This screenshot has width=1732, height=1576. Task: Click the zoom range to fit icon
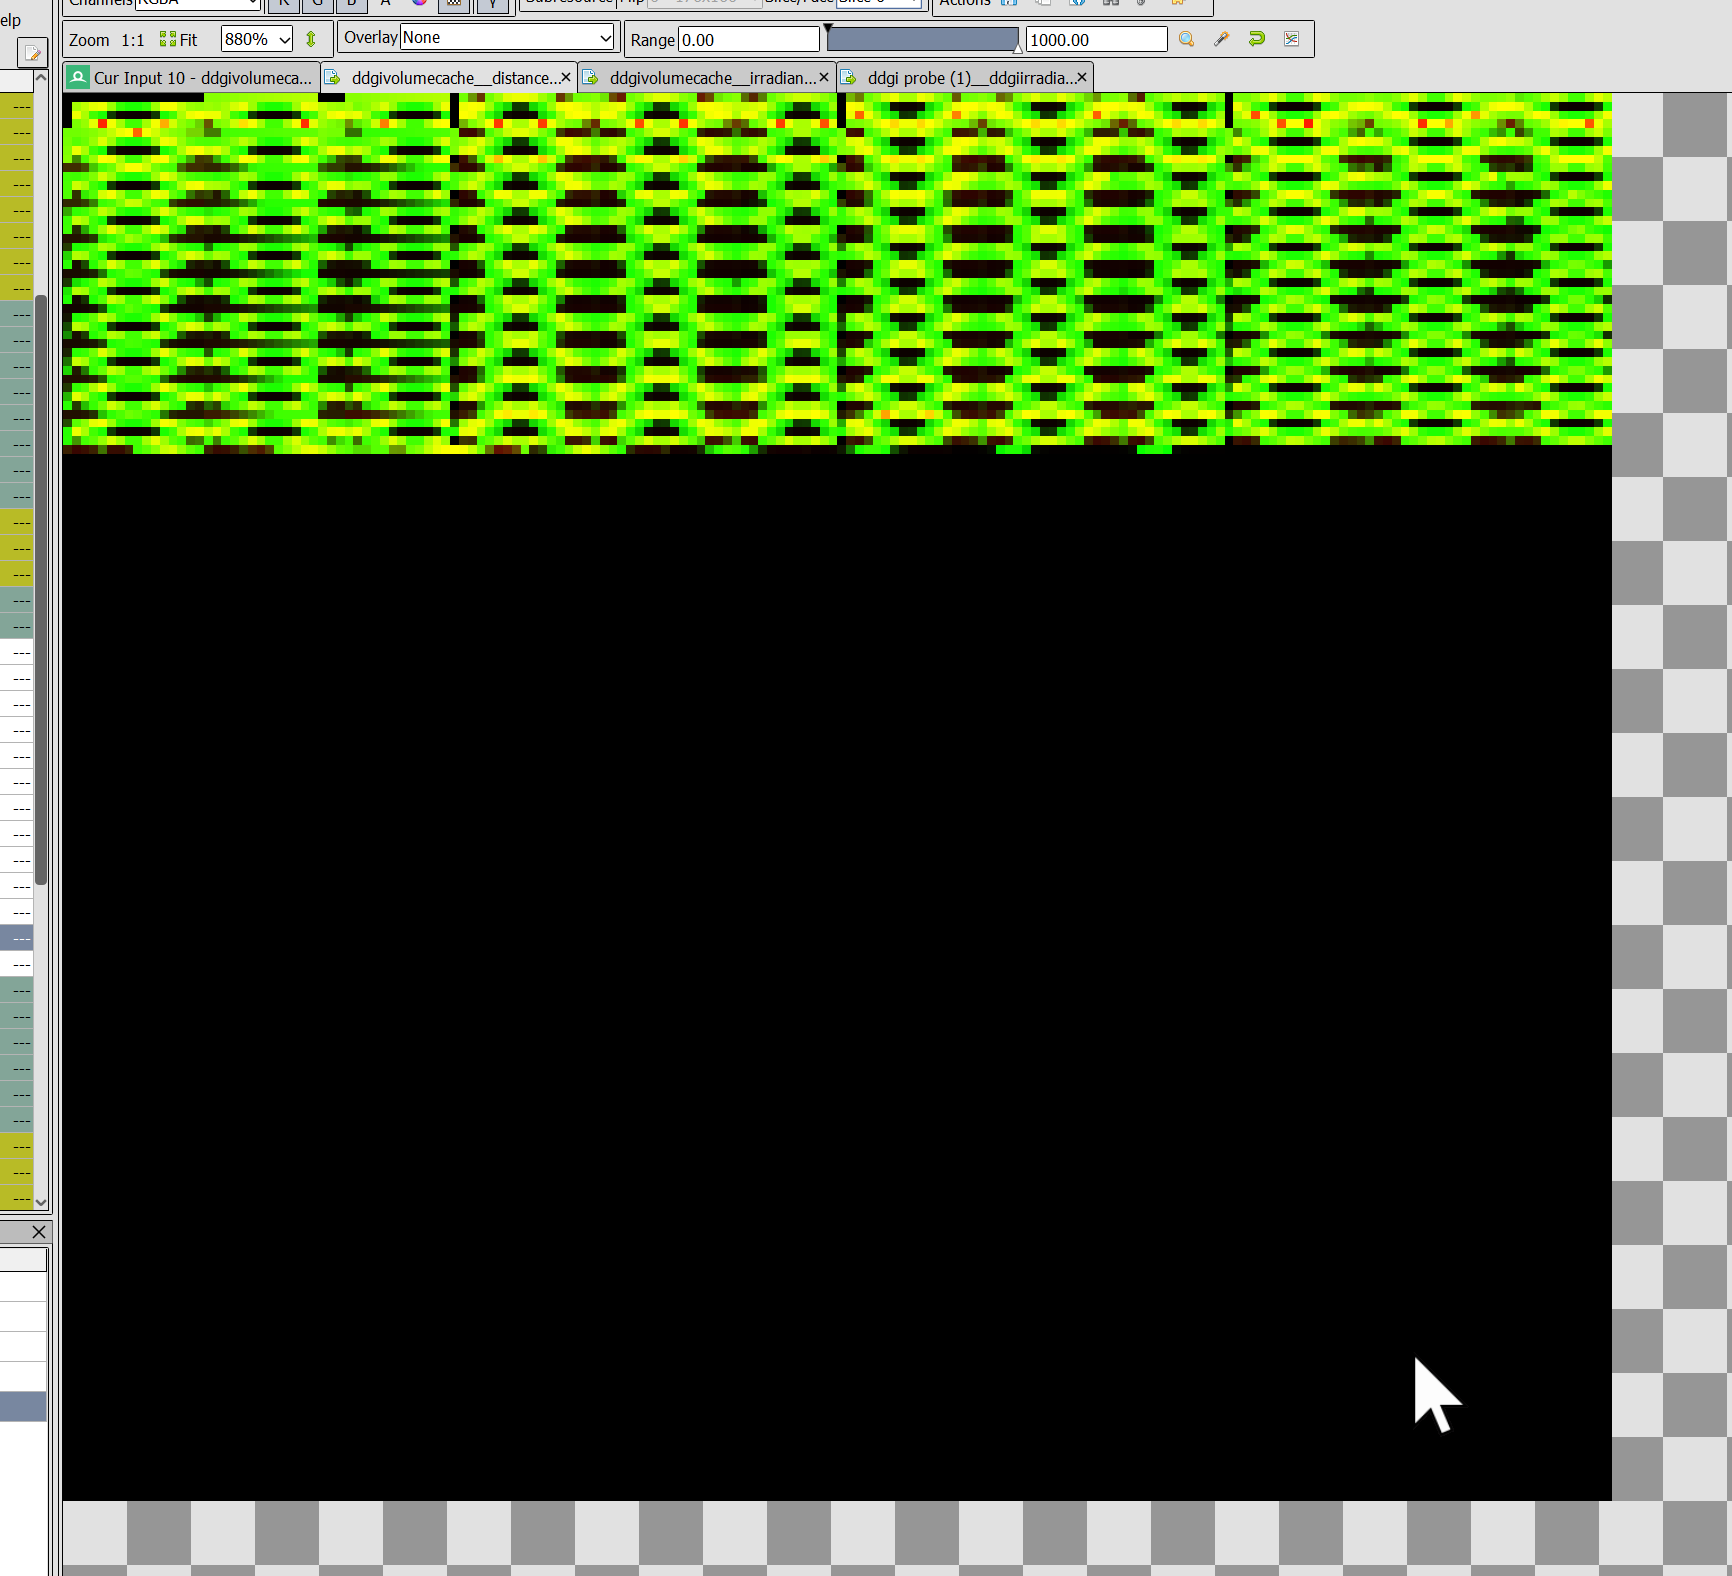[1186, 39]
